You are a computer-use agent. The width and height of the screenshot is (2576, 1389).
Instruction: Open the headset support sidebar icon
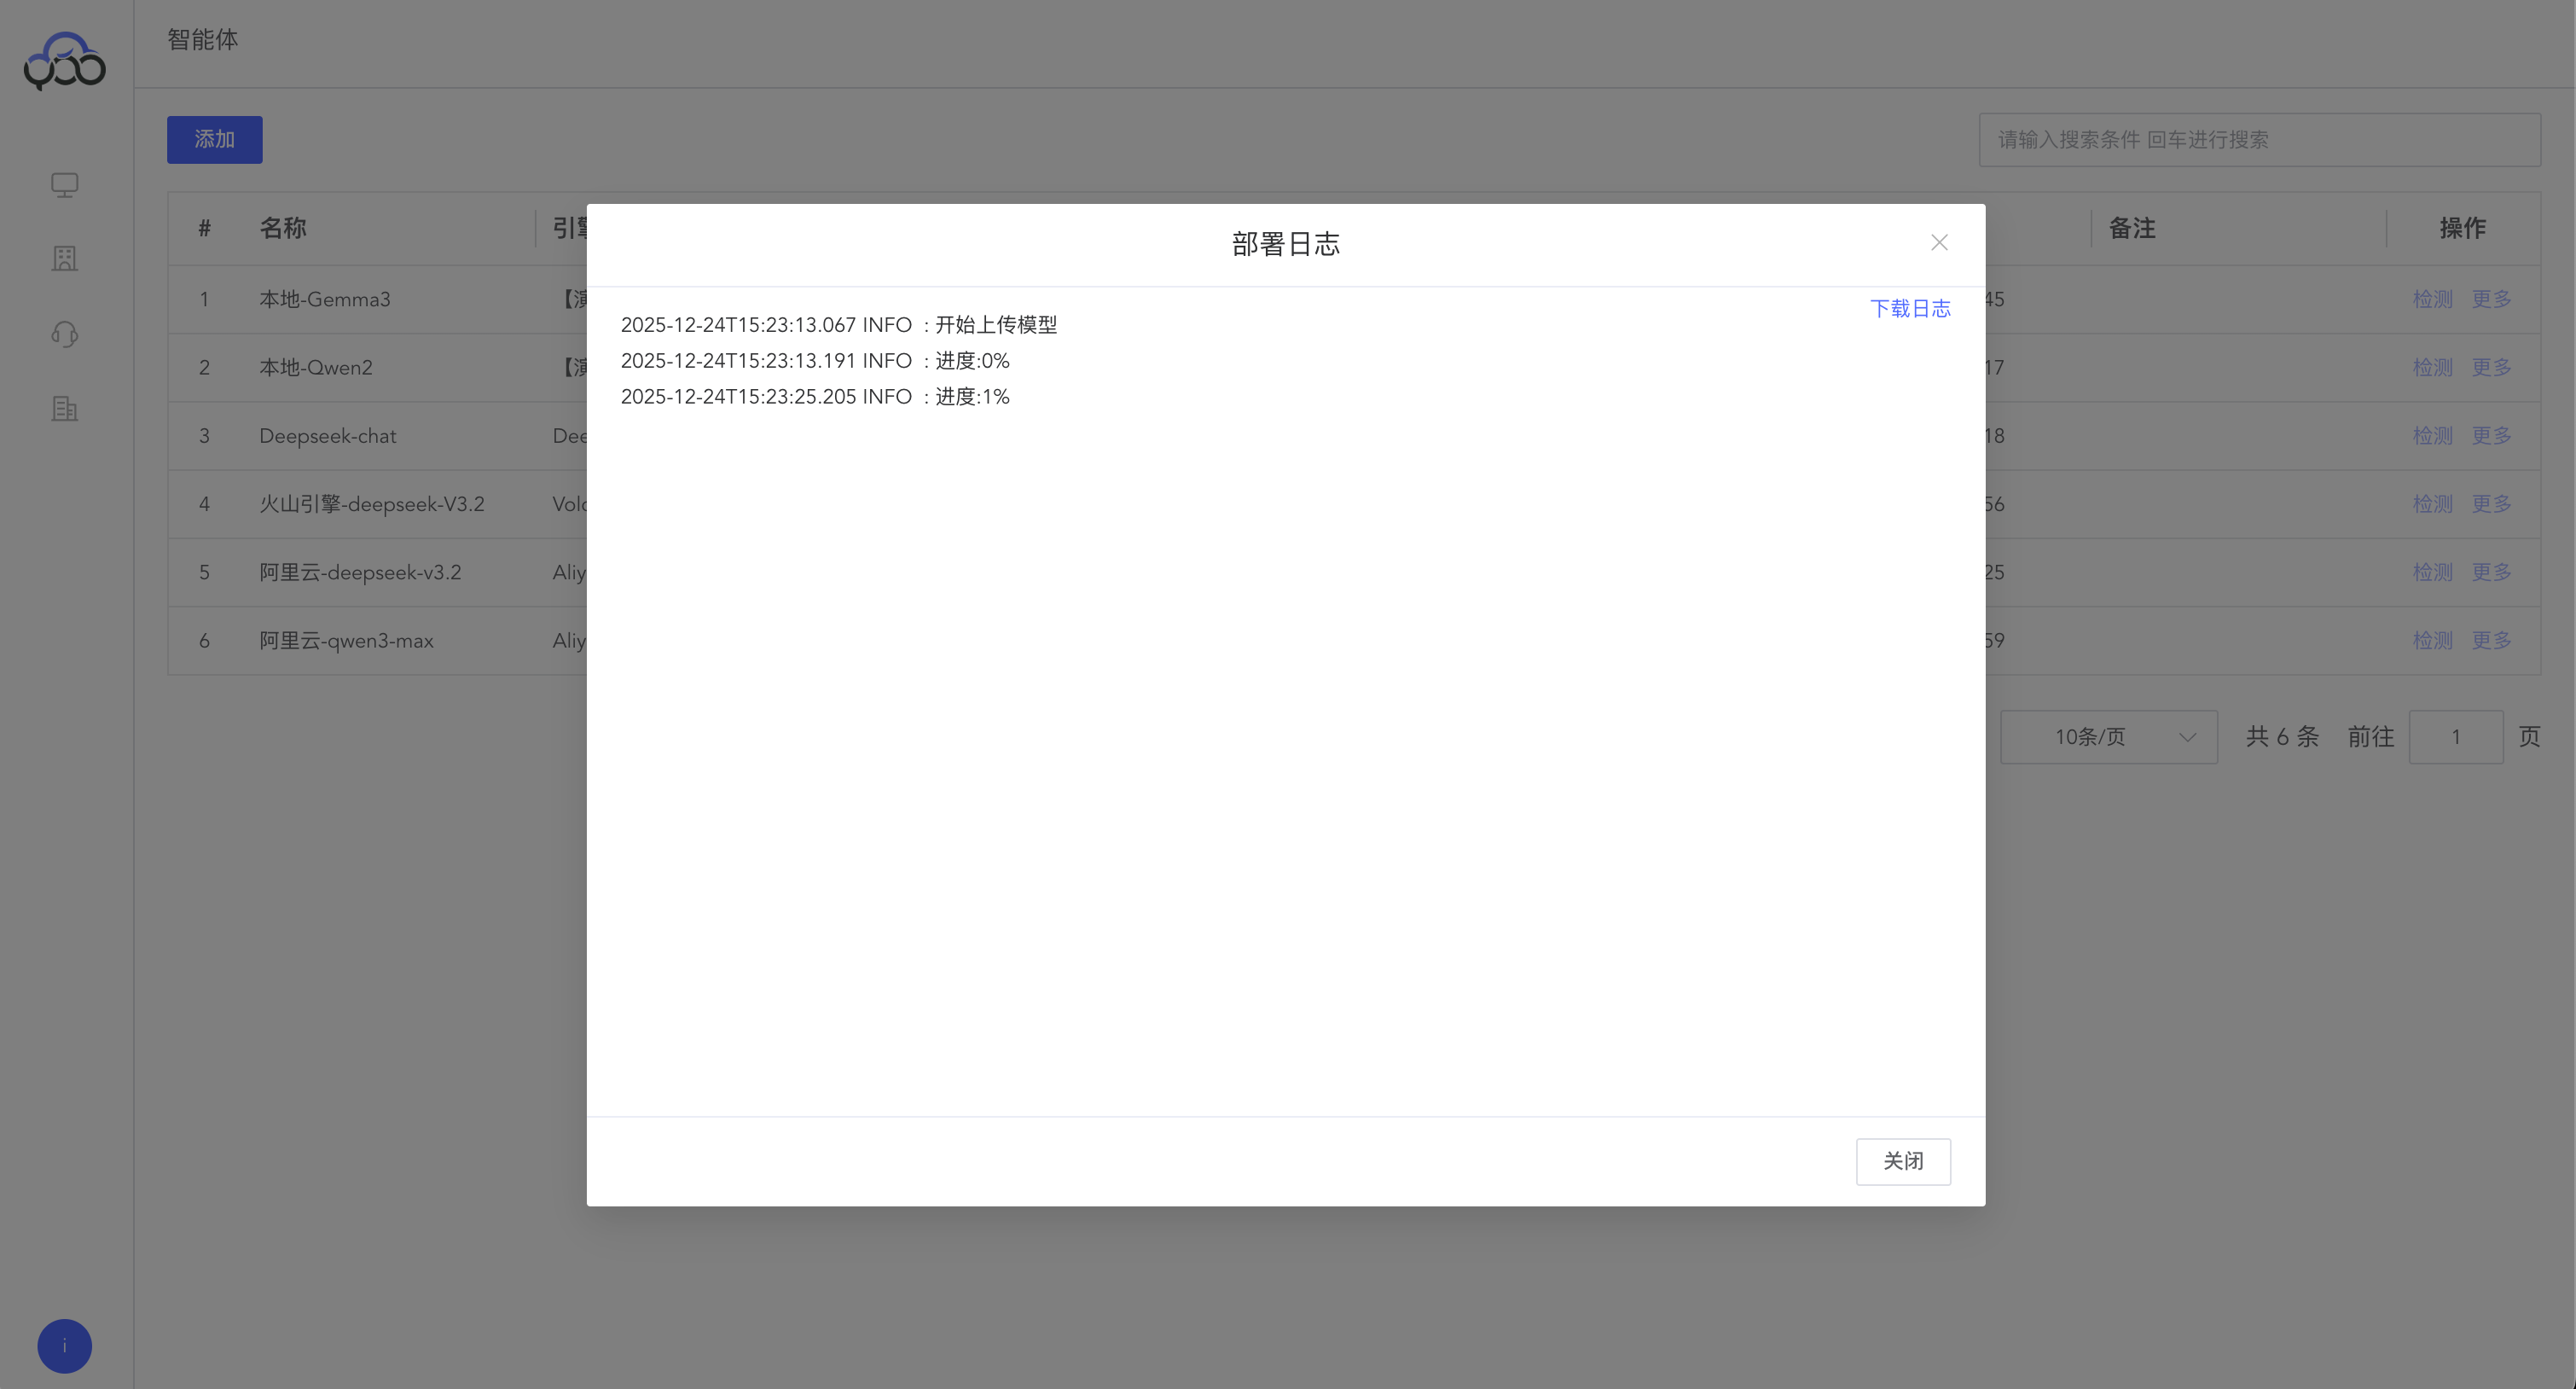click(64, 334)
